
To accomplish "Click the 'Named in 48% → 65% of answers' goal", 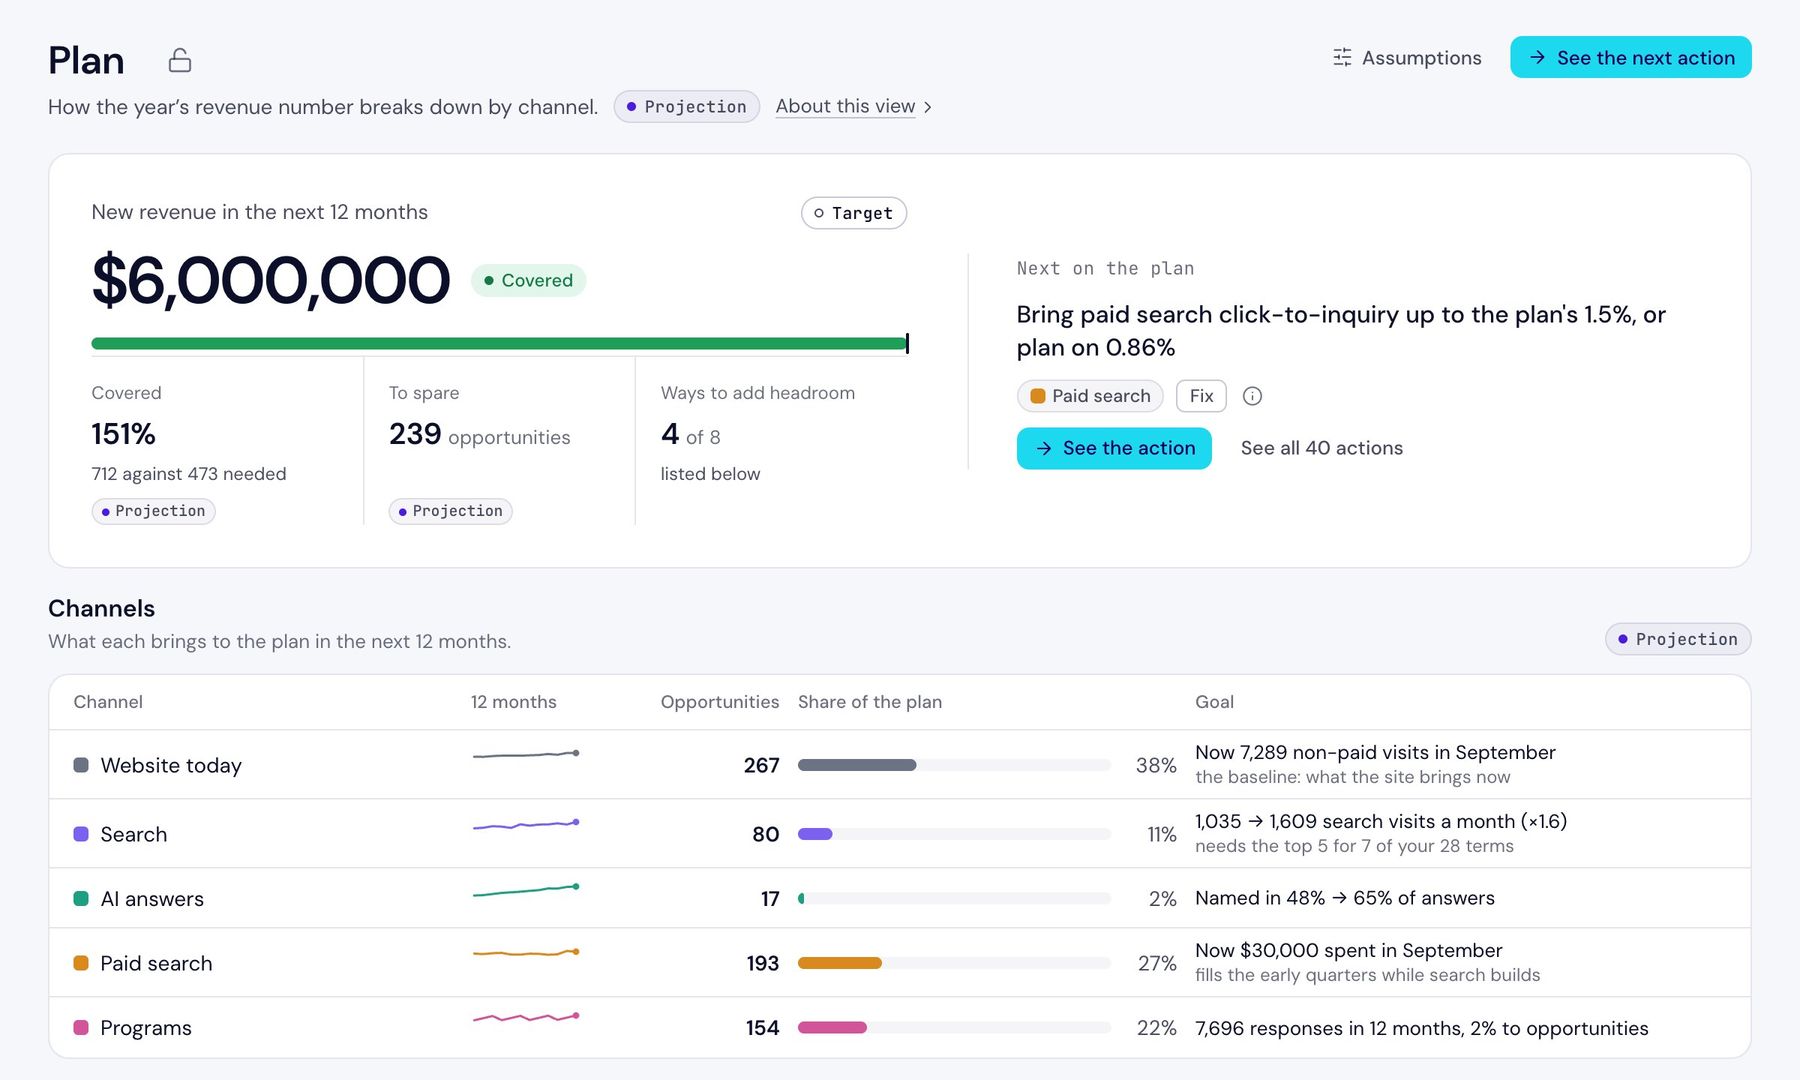I will click(x=1344, y=898).
